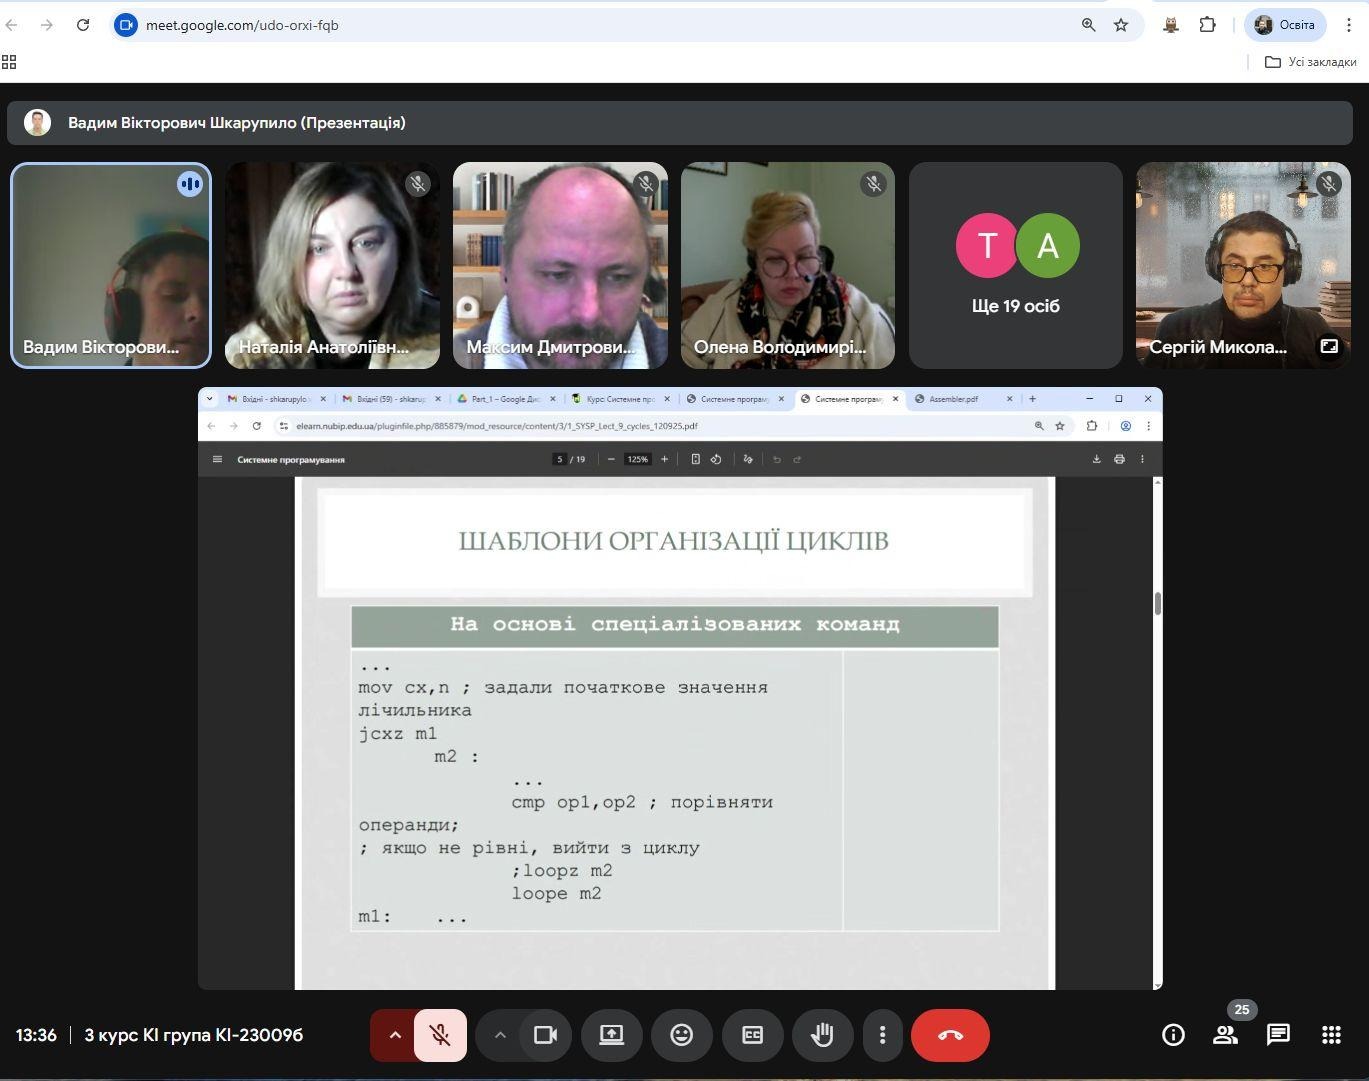The image size is (1369, 1081).
Task: Click the shared browser's elearn.nubip.edu.ua address bar
Action: coord(670,426)
